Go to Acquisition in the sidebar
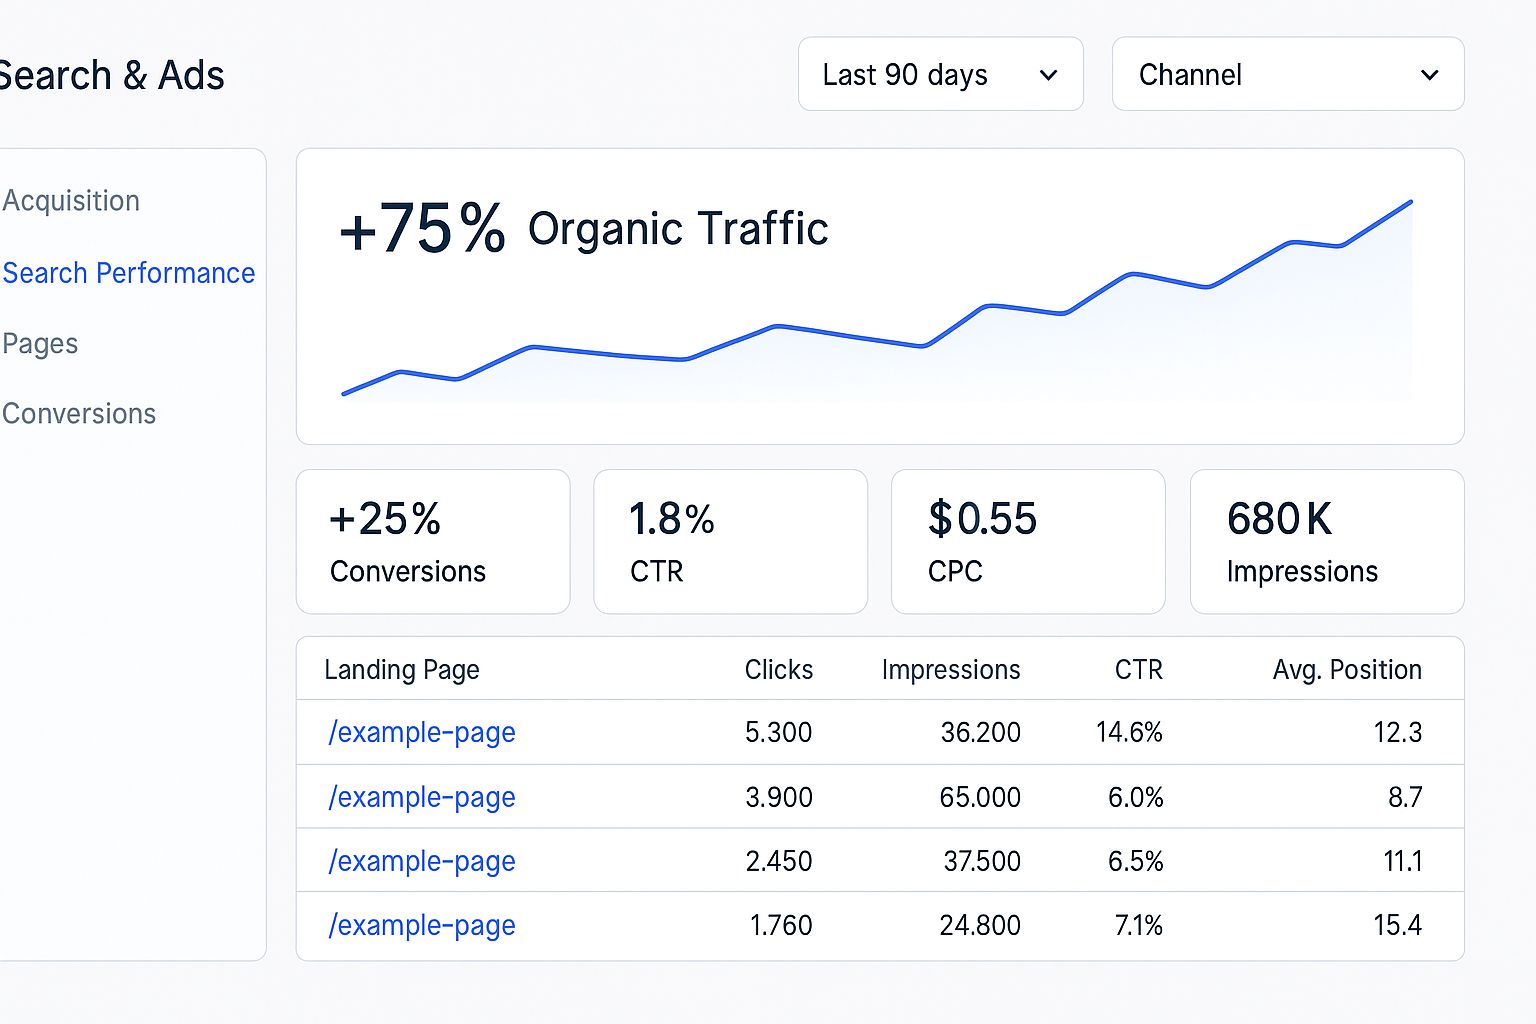 point(71,201)
